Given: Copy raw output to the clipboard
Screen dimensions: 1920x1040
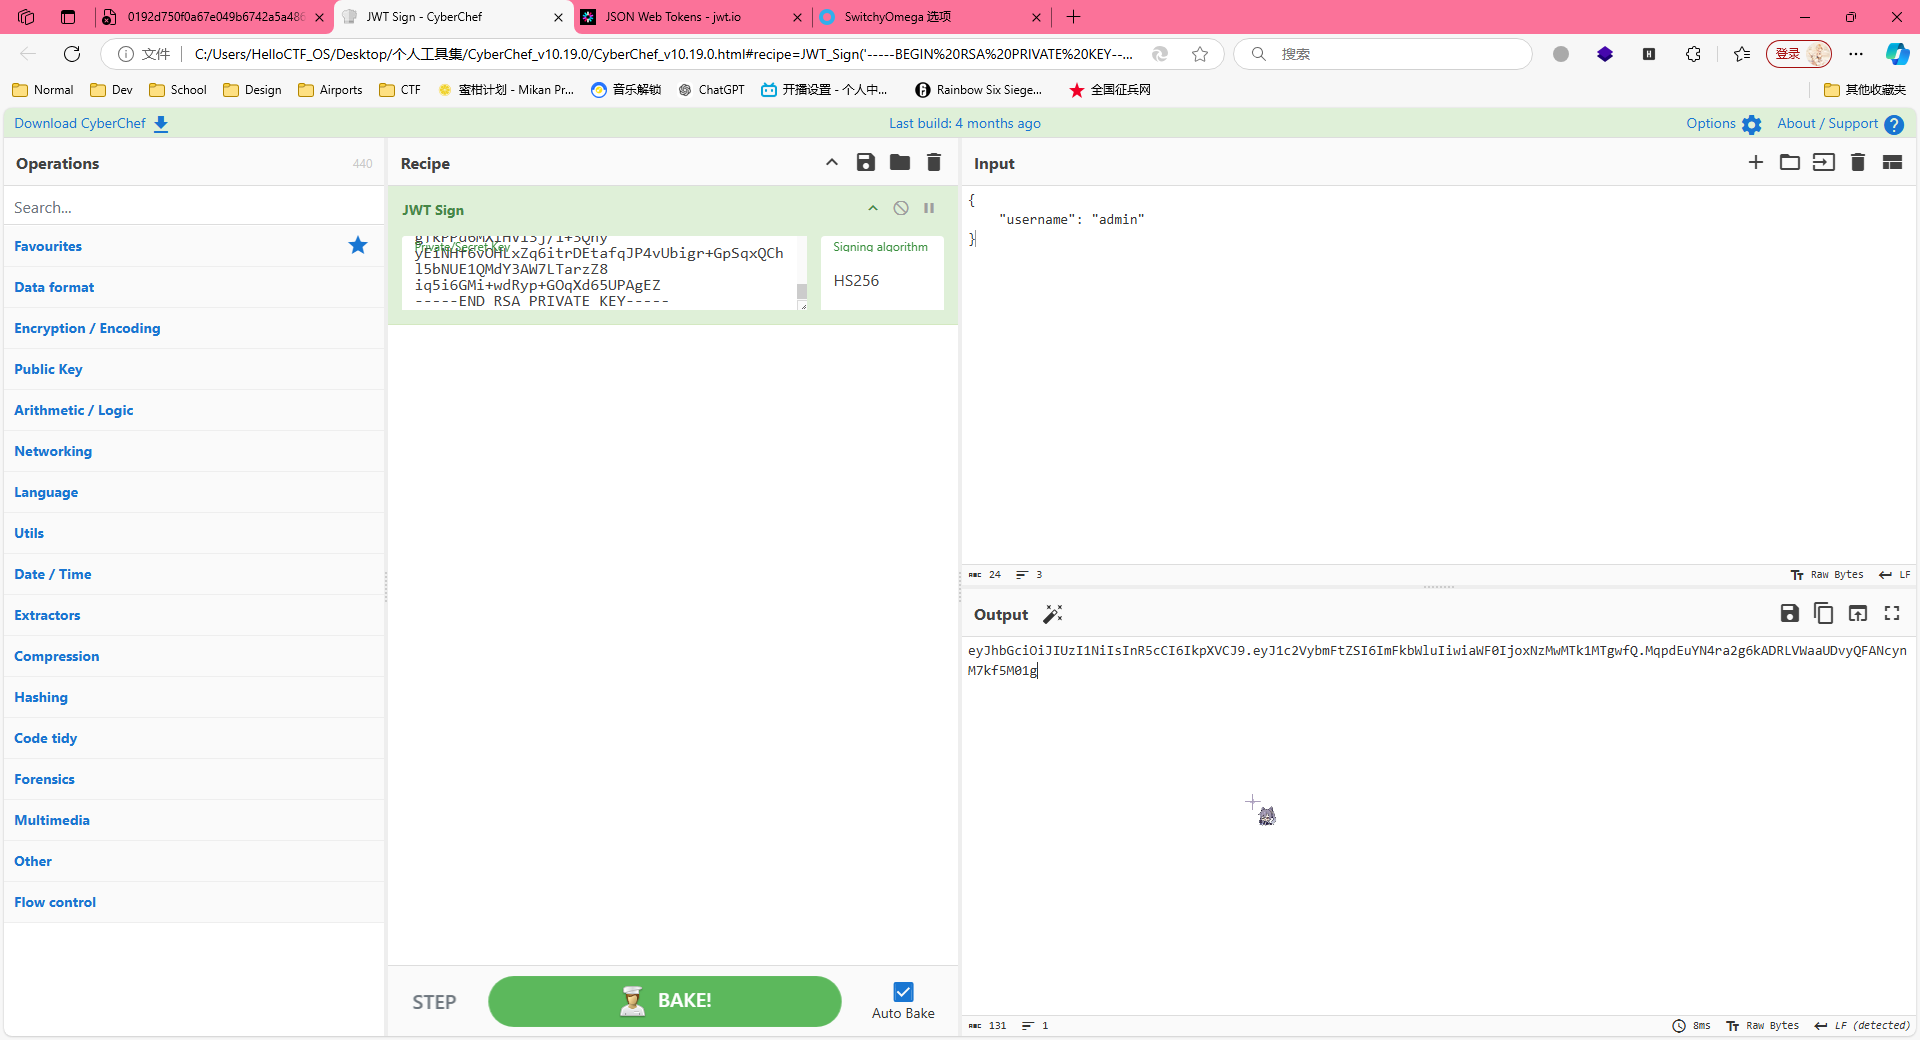Looking at the screenshot, I should [x=1824, y=614].
